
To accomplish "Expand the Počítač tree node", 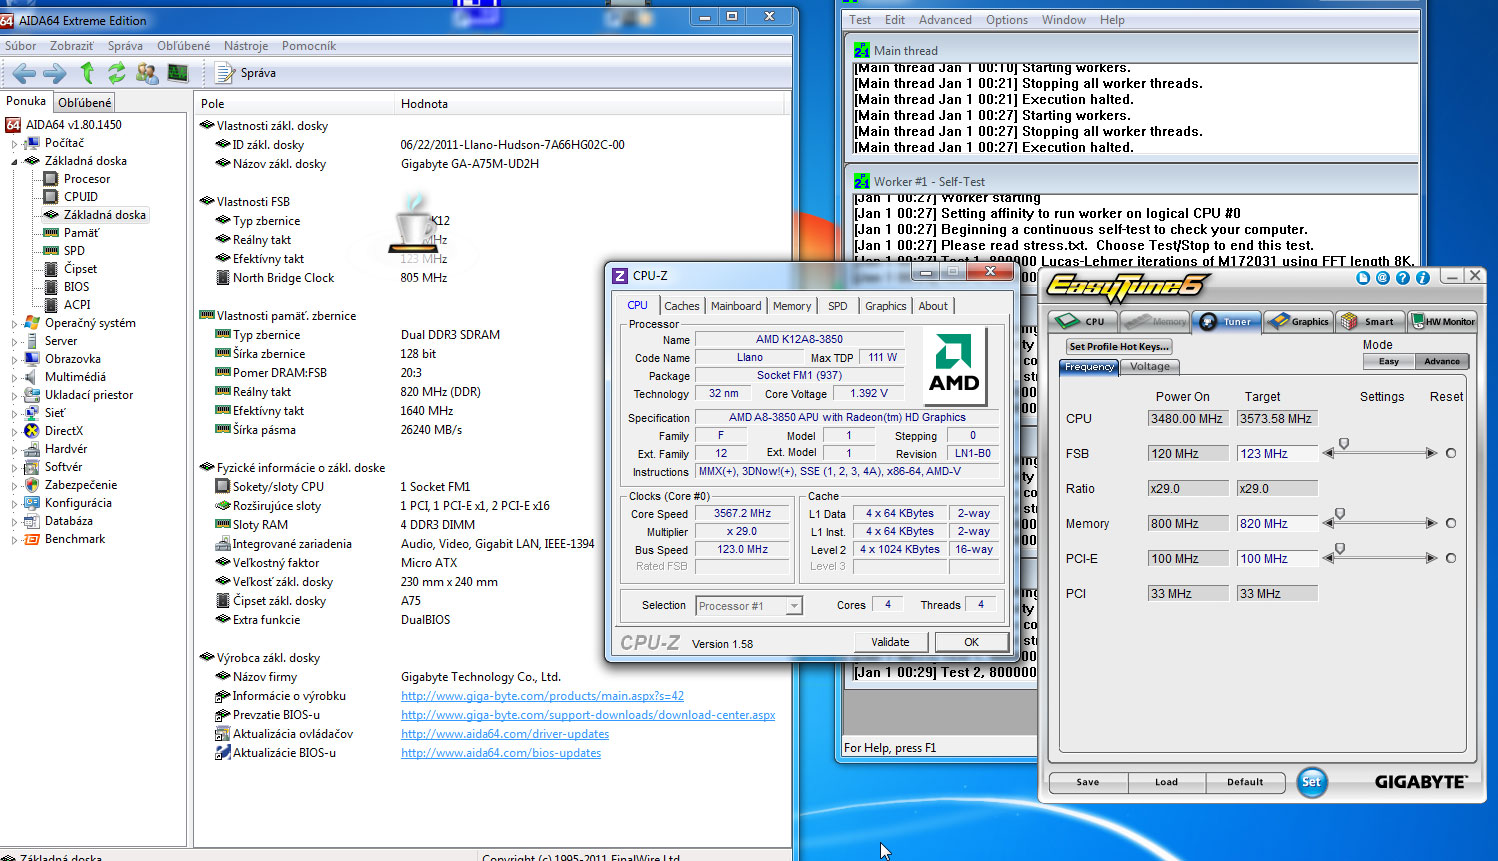I will [x=14, y=143].
